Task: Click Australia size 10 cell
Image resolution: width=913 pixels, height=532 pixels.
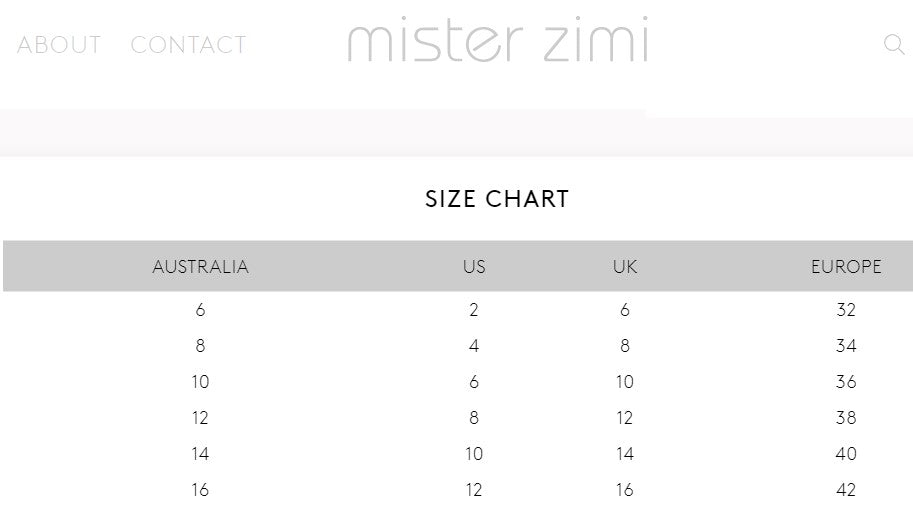Action: click(200, 382)
